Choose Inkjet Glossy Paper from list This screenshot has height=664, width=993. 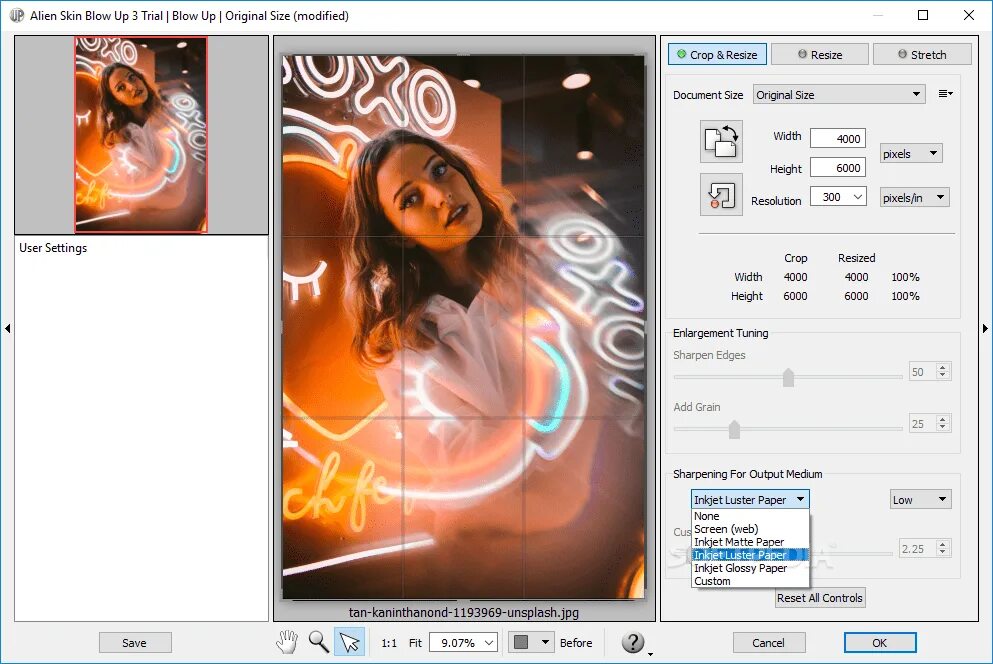coord(740,568)
